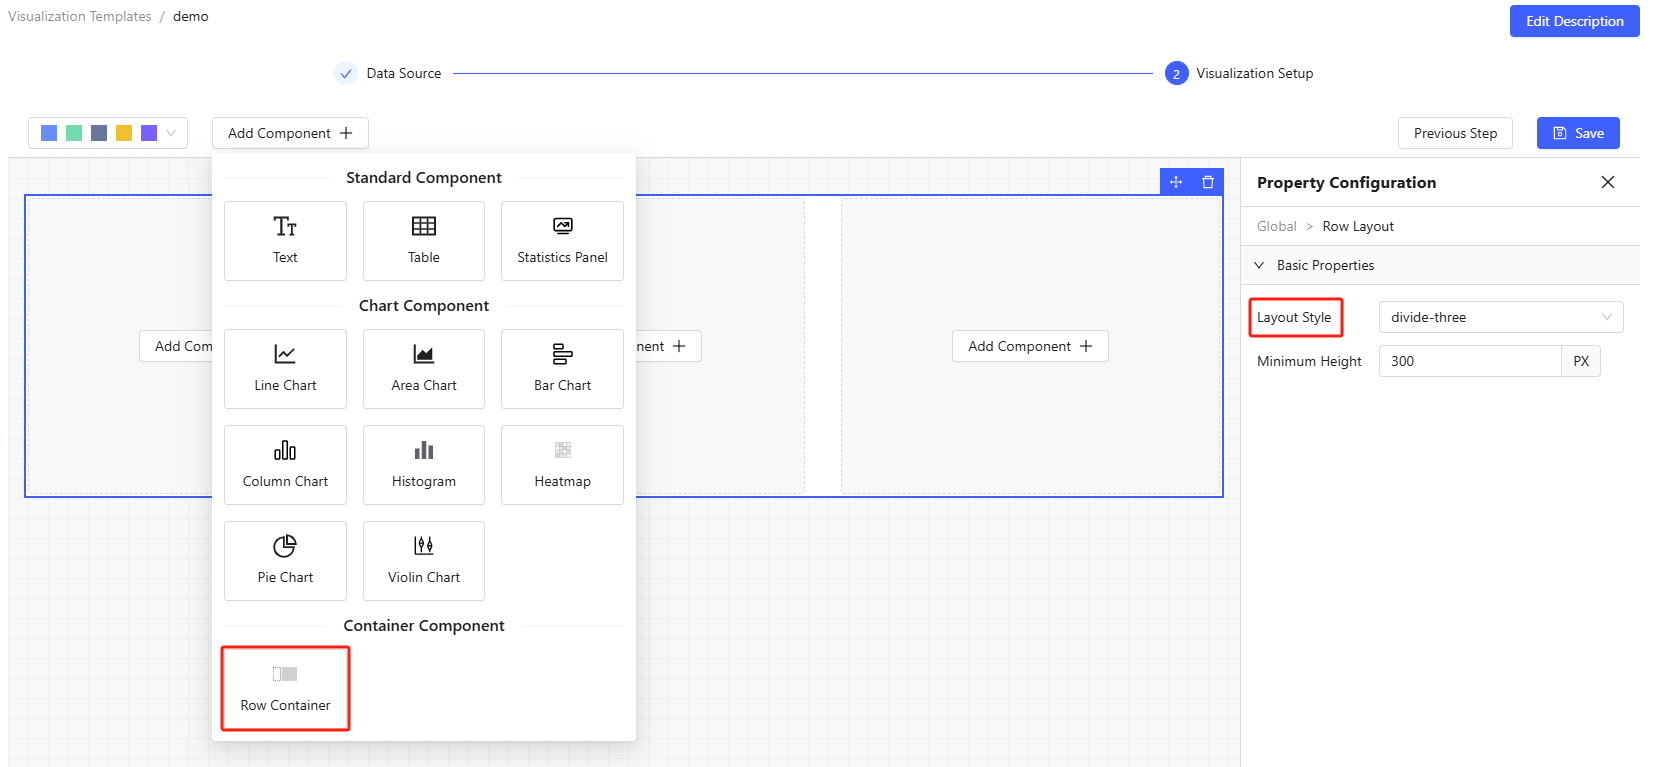The width and height of the screenshot is (1658, 767).
Task: Click the move handle icon on row layout
Action: 1176,182
